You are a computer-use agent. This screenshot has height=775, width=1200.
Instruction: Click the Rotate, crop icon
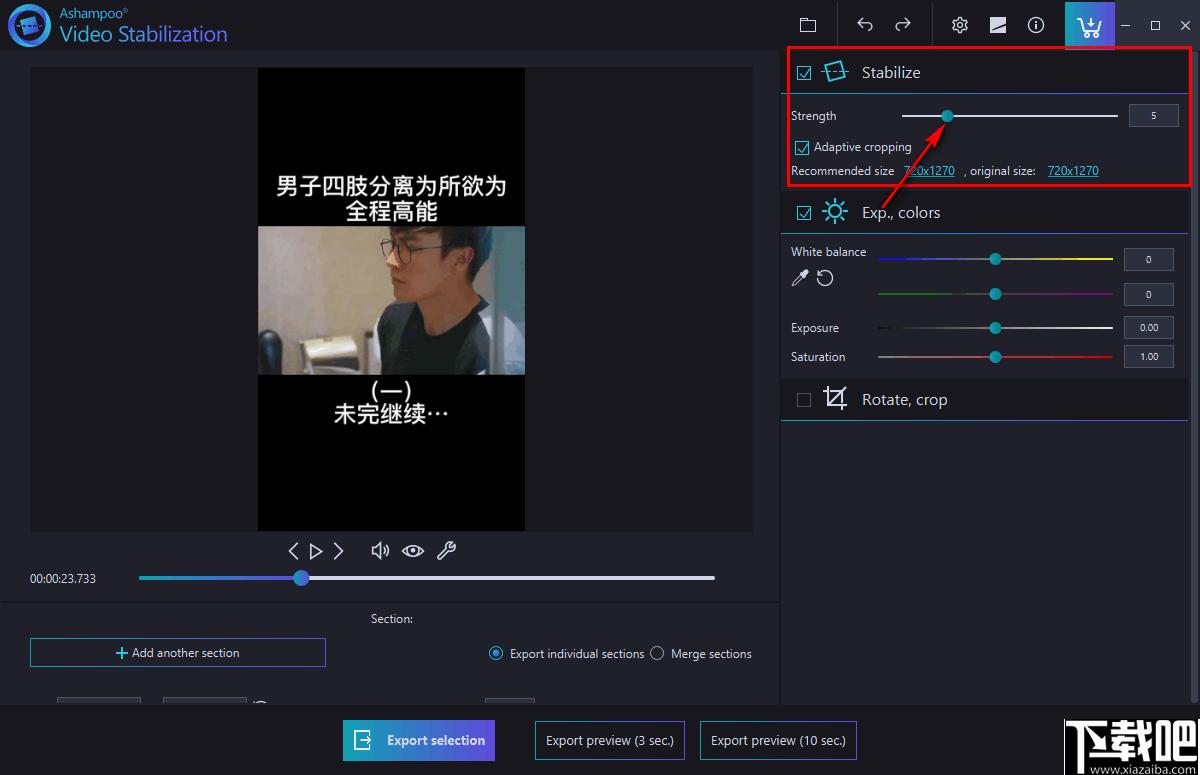point(835,399)
